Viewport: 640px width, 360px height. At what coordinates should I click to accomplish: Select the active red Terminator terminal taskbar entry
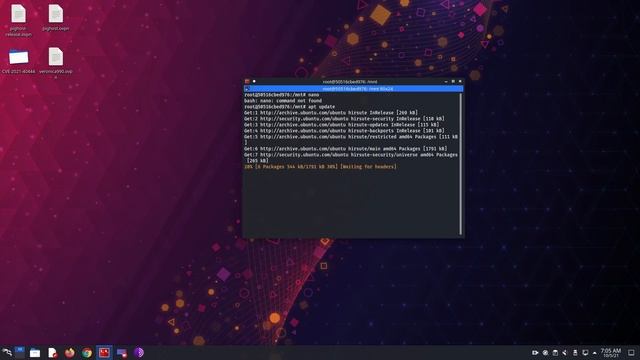pos(104,352)
